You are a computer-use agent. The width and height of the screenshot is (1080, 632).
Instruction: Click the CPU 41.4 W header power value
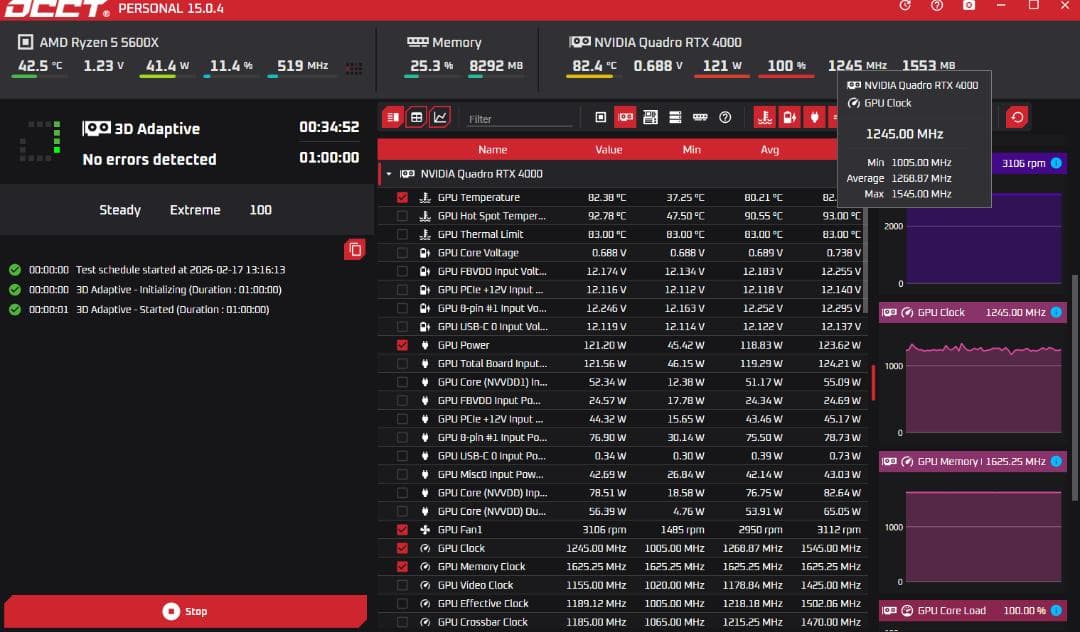coord(167,66)
